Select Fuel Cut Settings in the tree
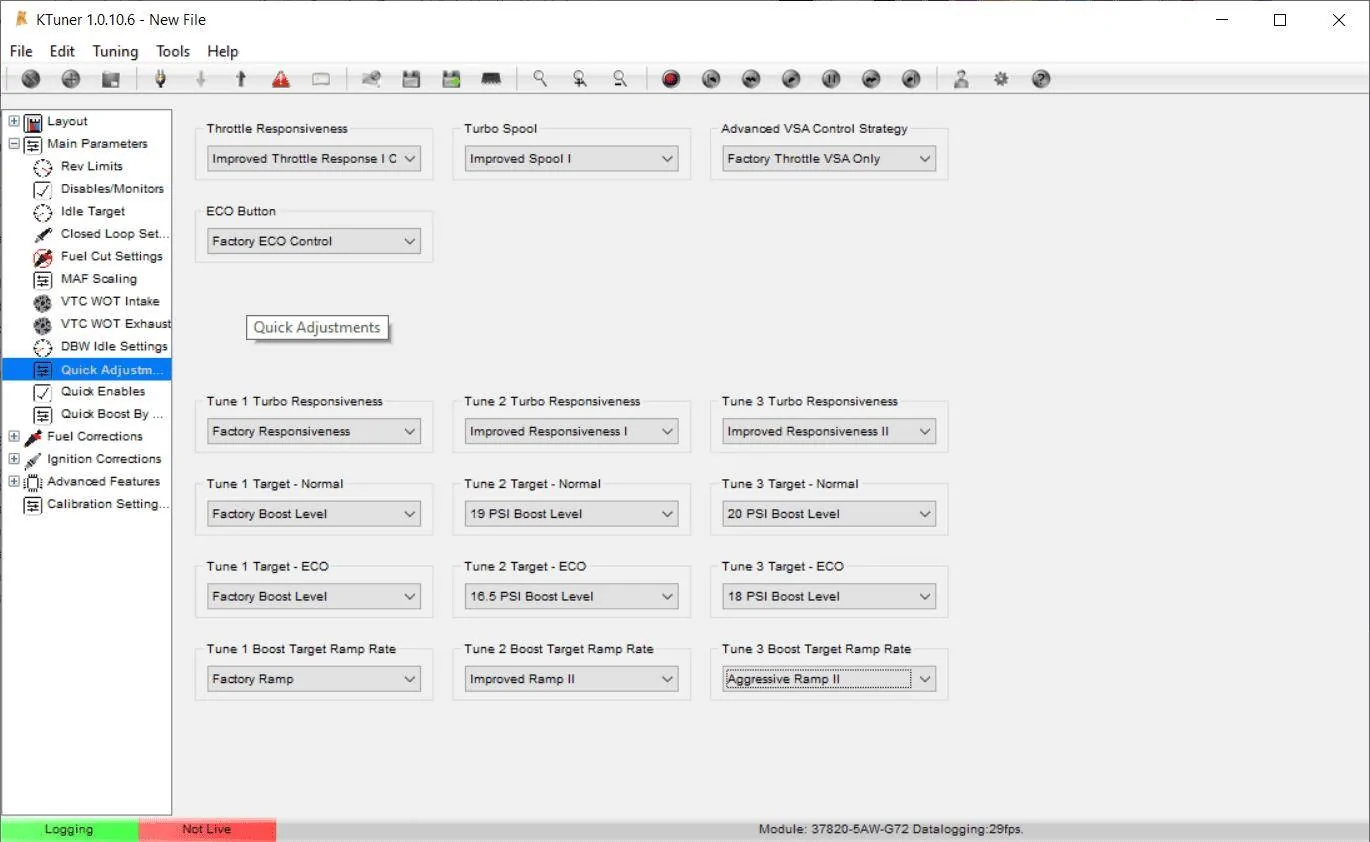 coord(111,256)
